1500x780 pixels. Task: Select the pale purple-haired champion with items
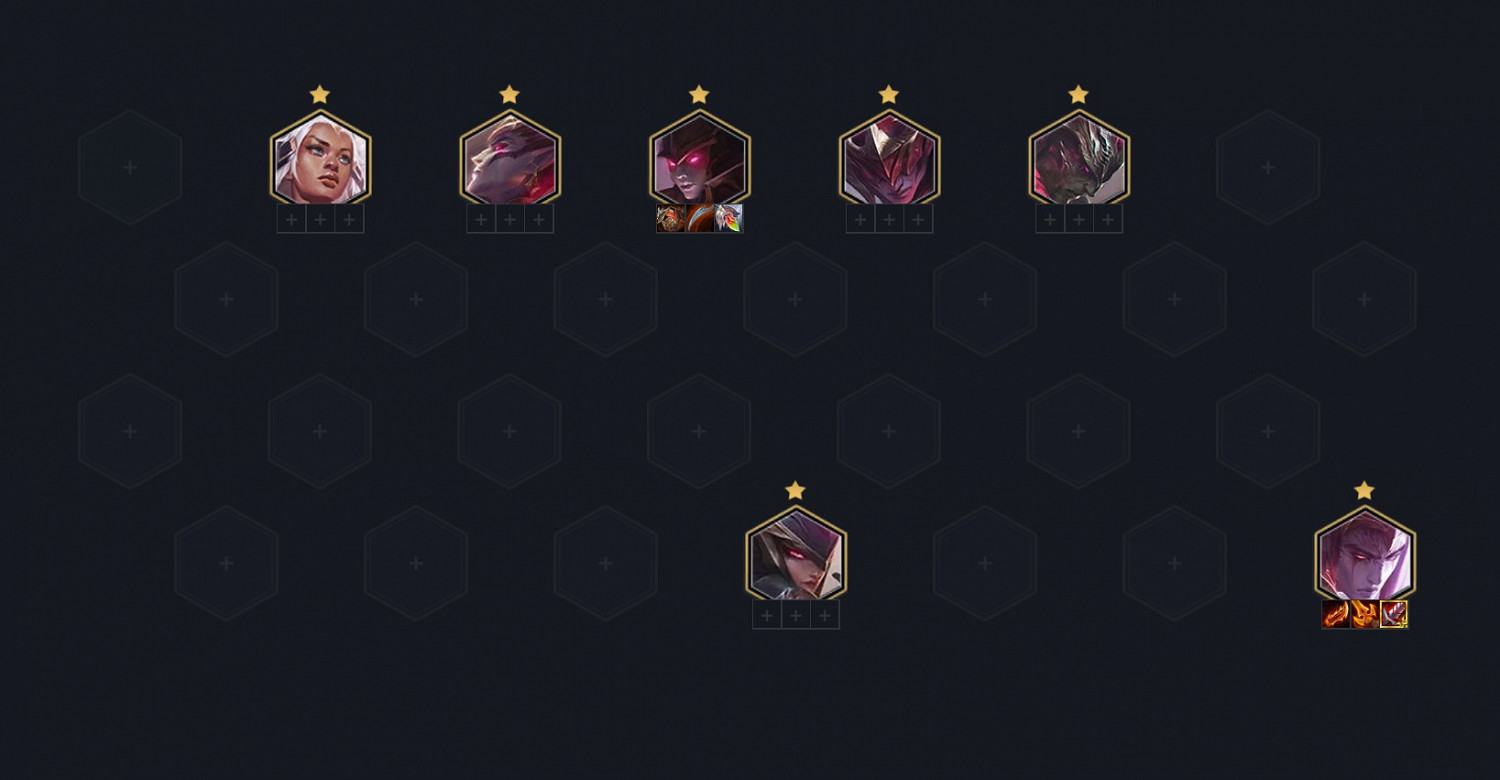[1365, 556]
